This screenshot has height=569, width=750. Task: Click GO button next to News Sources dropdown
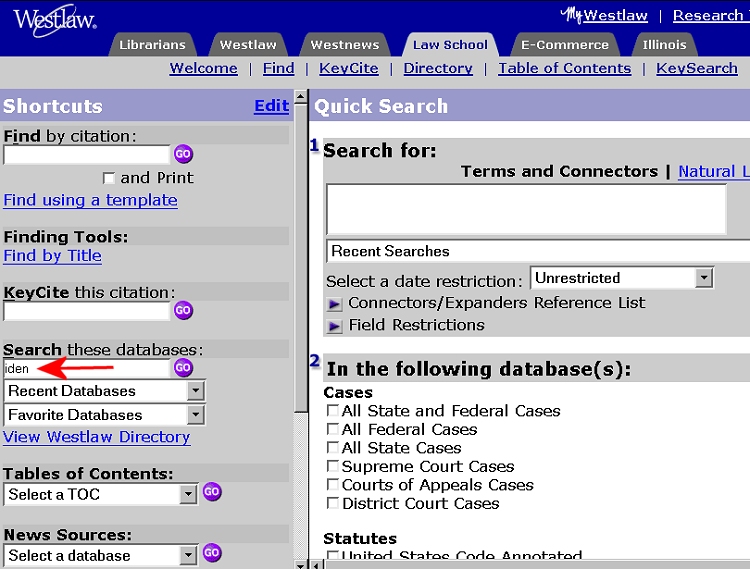tap(212, 553)
